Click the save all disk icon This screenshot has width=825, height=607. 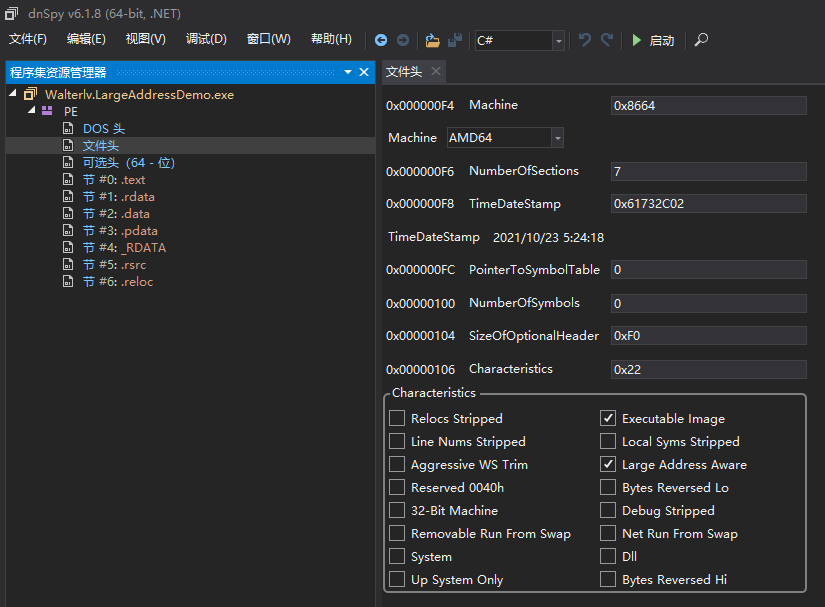click(455, 40)
